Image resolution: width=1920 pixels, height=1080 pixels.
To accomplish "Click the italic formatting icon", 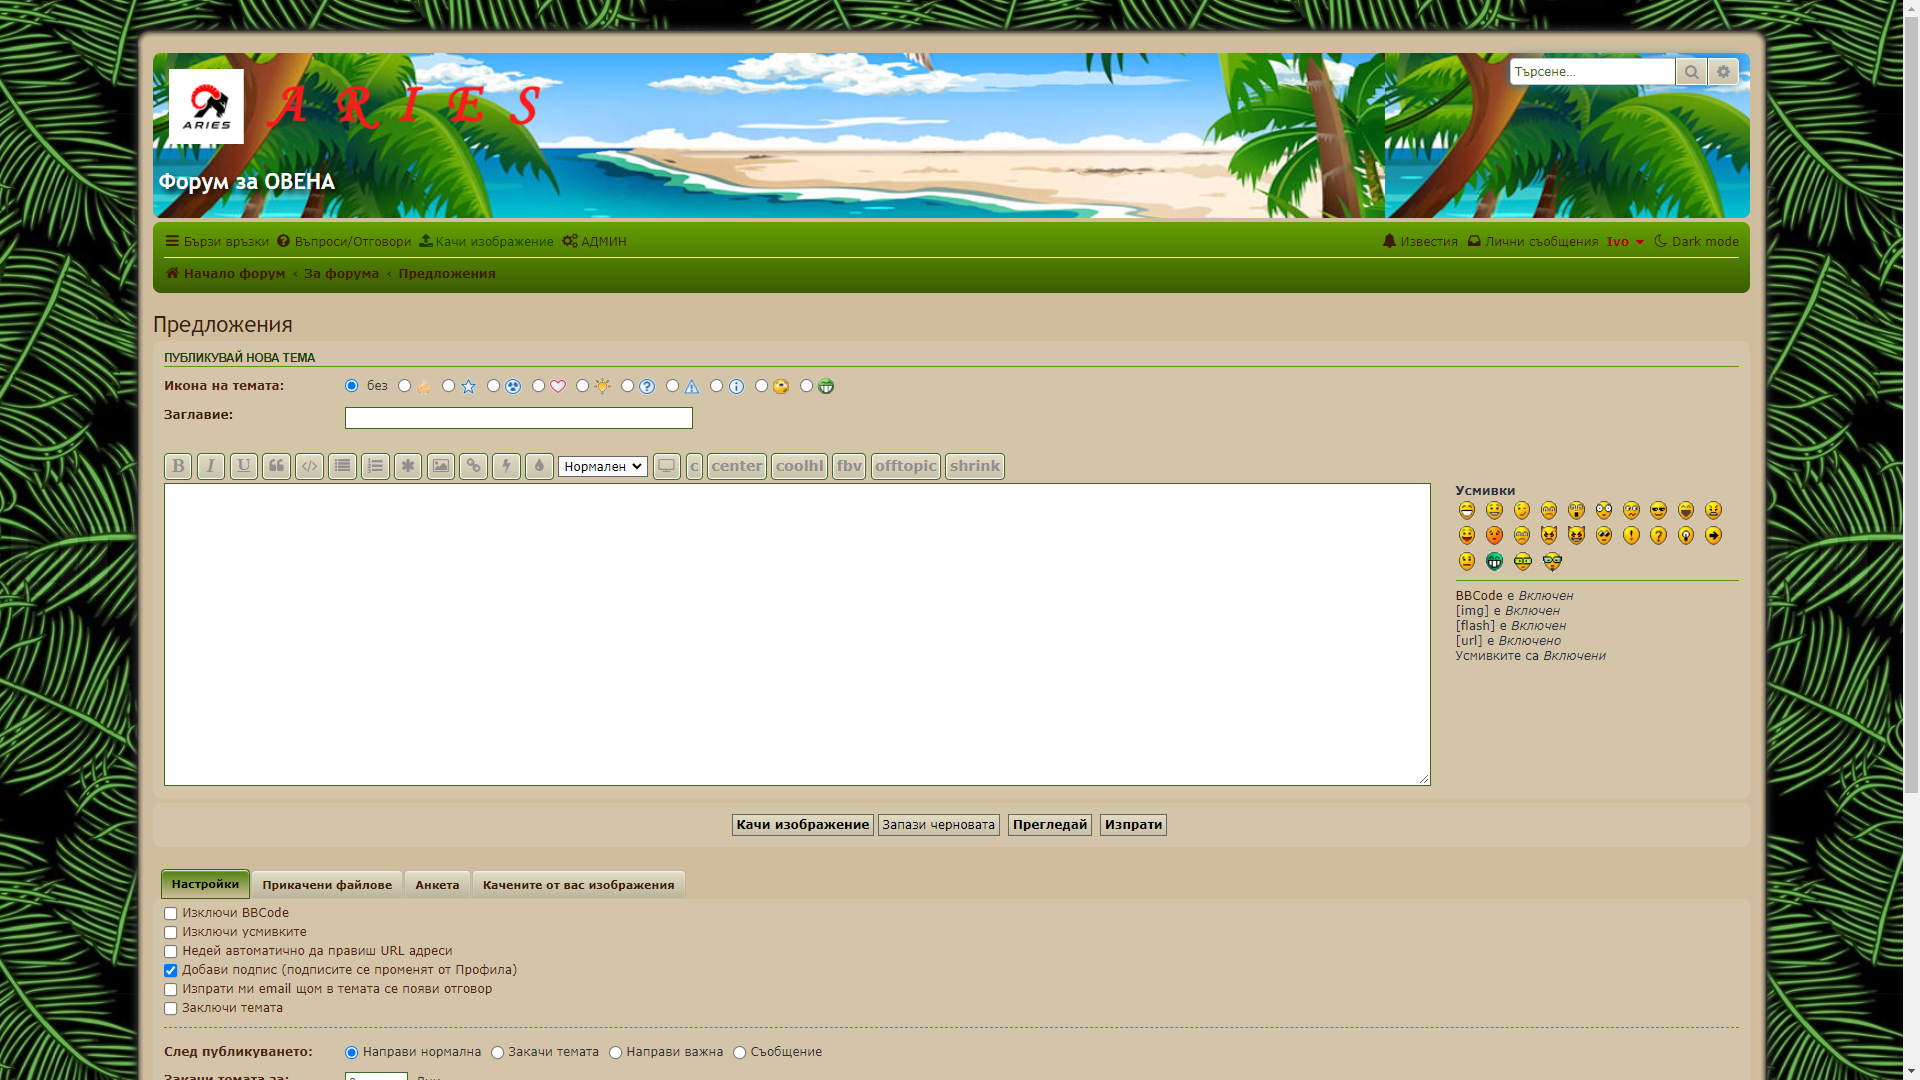I will [x=211, y=466].
